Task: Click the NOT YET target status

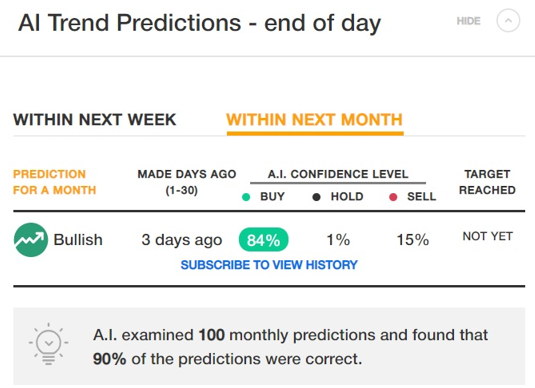Action: 488,236
